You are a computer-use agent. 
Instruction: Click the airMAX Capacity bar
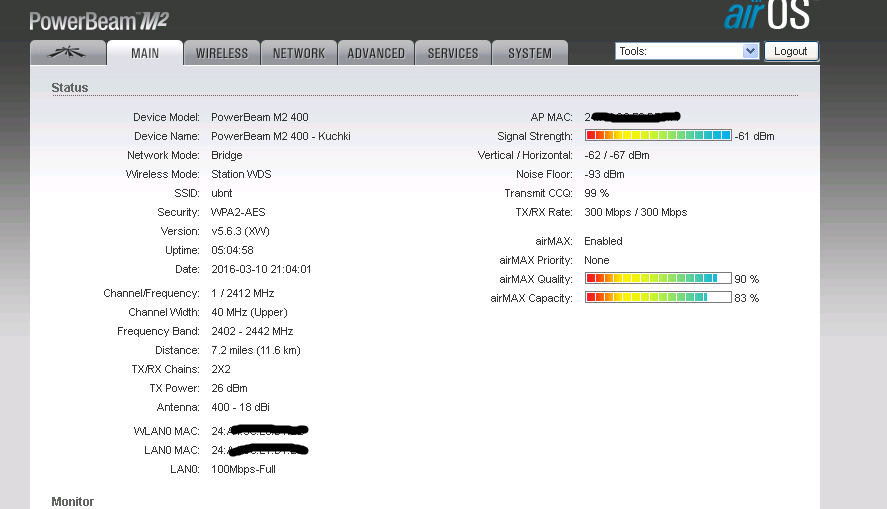coord(658,297)
